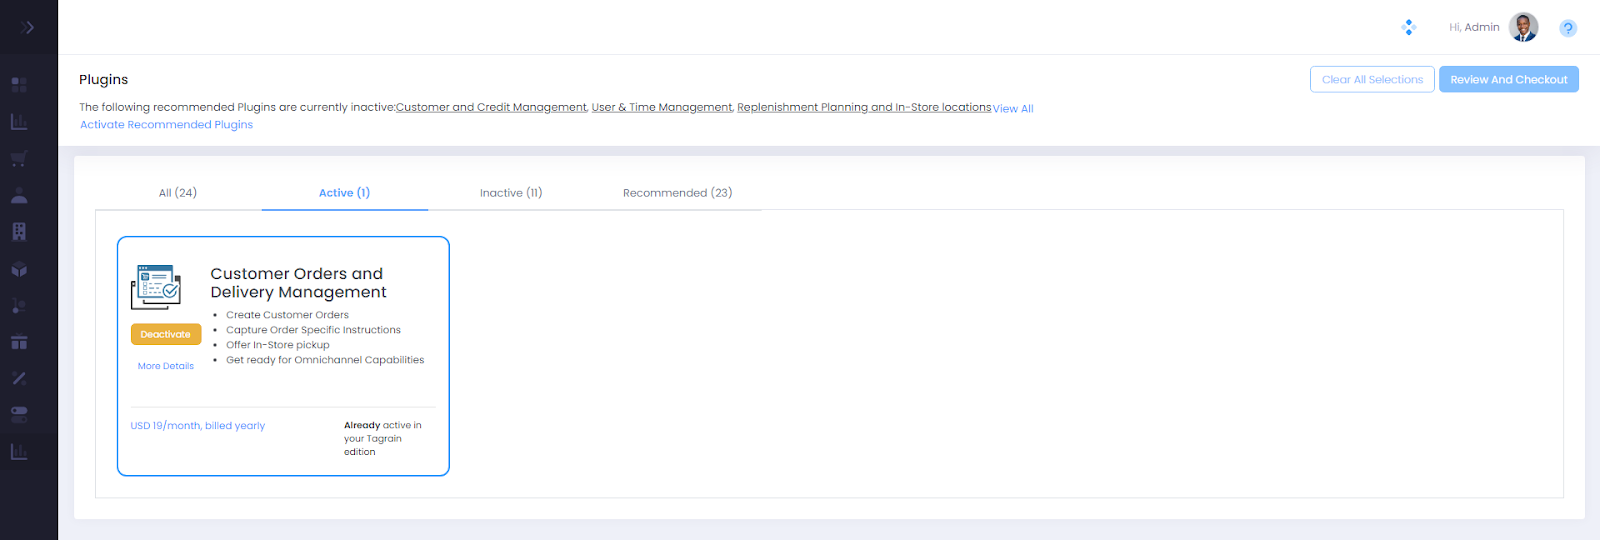
Task: Open More Details for the plugin
Action: (166, 366)
